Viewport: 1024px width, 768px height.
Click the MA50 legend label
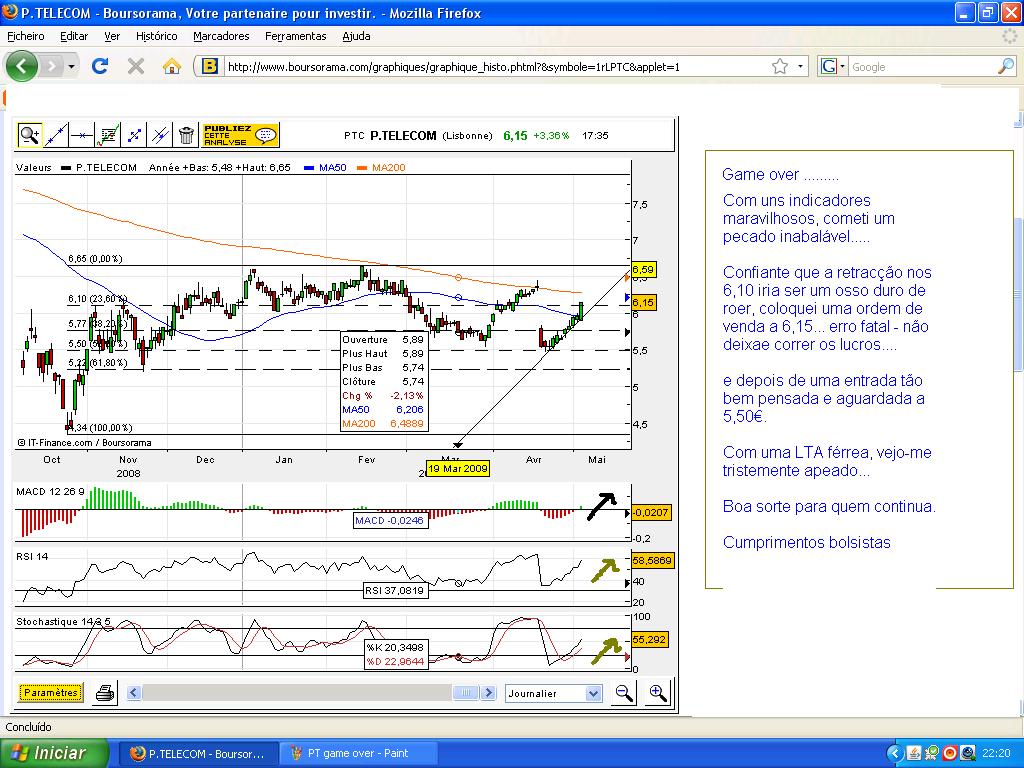tap(332, 168)
